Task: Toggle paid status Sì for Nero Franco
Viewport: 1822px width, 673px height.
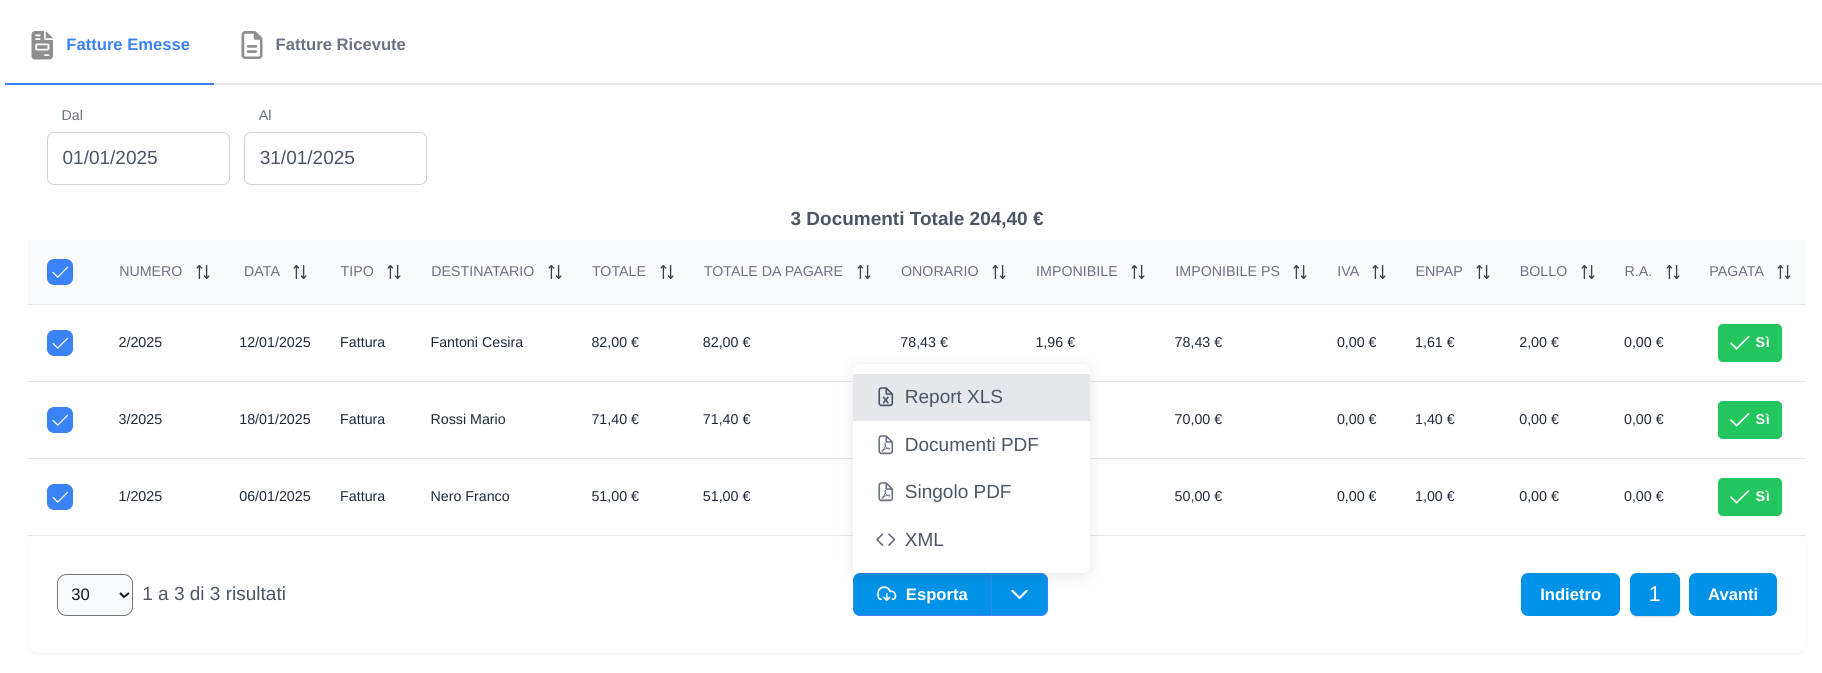Action: (x=1749, y=497)
